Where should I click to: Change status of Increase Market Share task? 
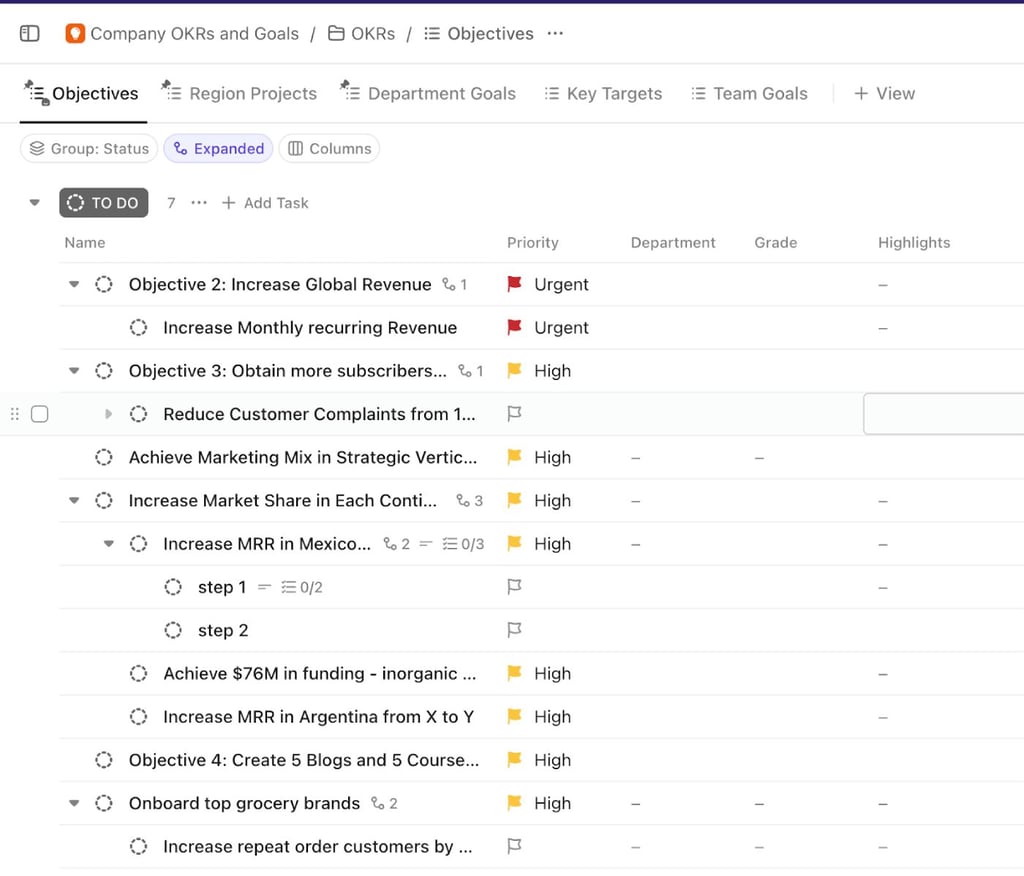(x=104, y=500)
